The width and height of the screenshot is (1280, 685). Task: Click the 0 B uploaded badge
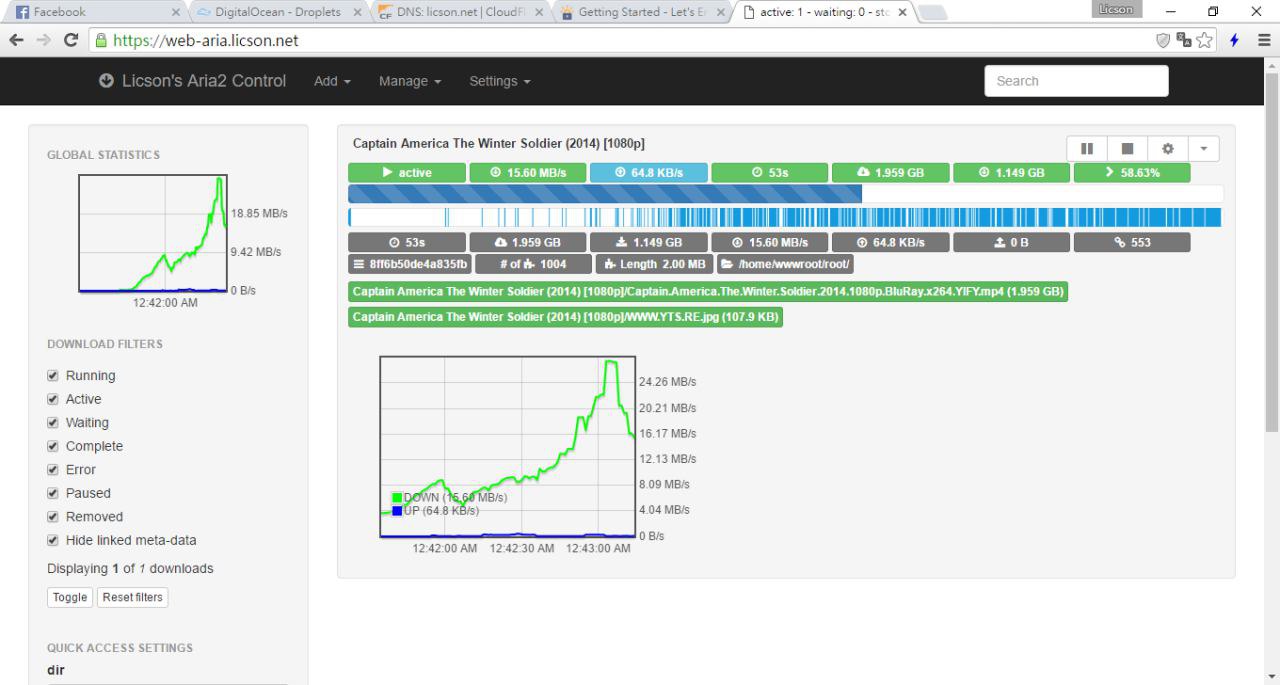click(1011, 242)
